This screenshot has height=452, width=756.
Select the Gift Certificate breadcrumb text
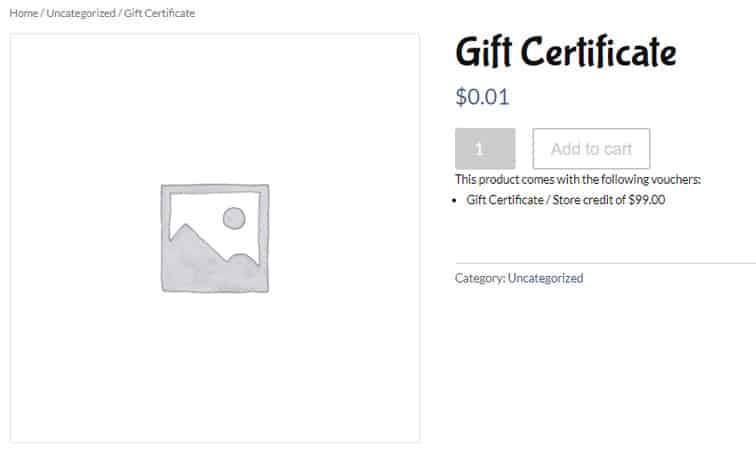[160, 13]
